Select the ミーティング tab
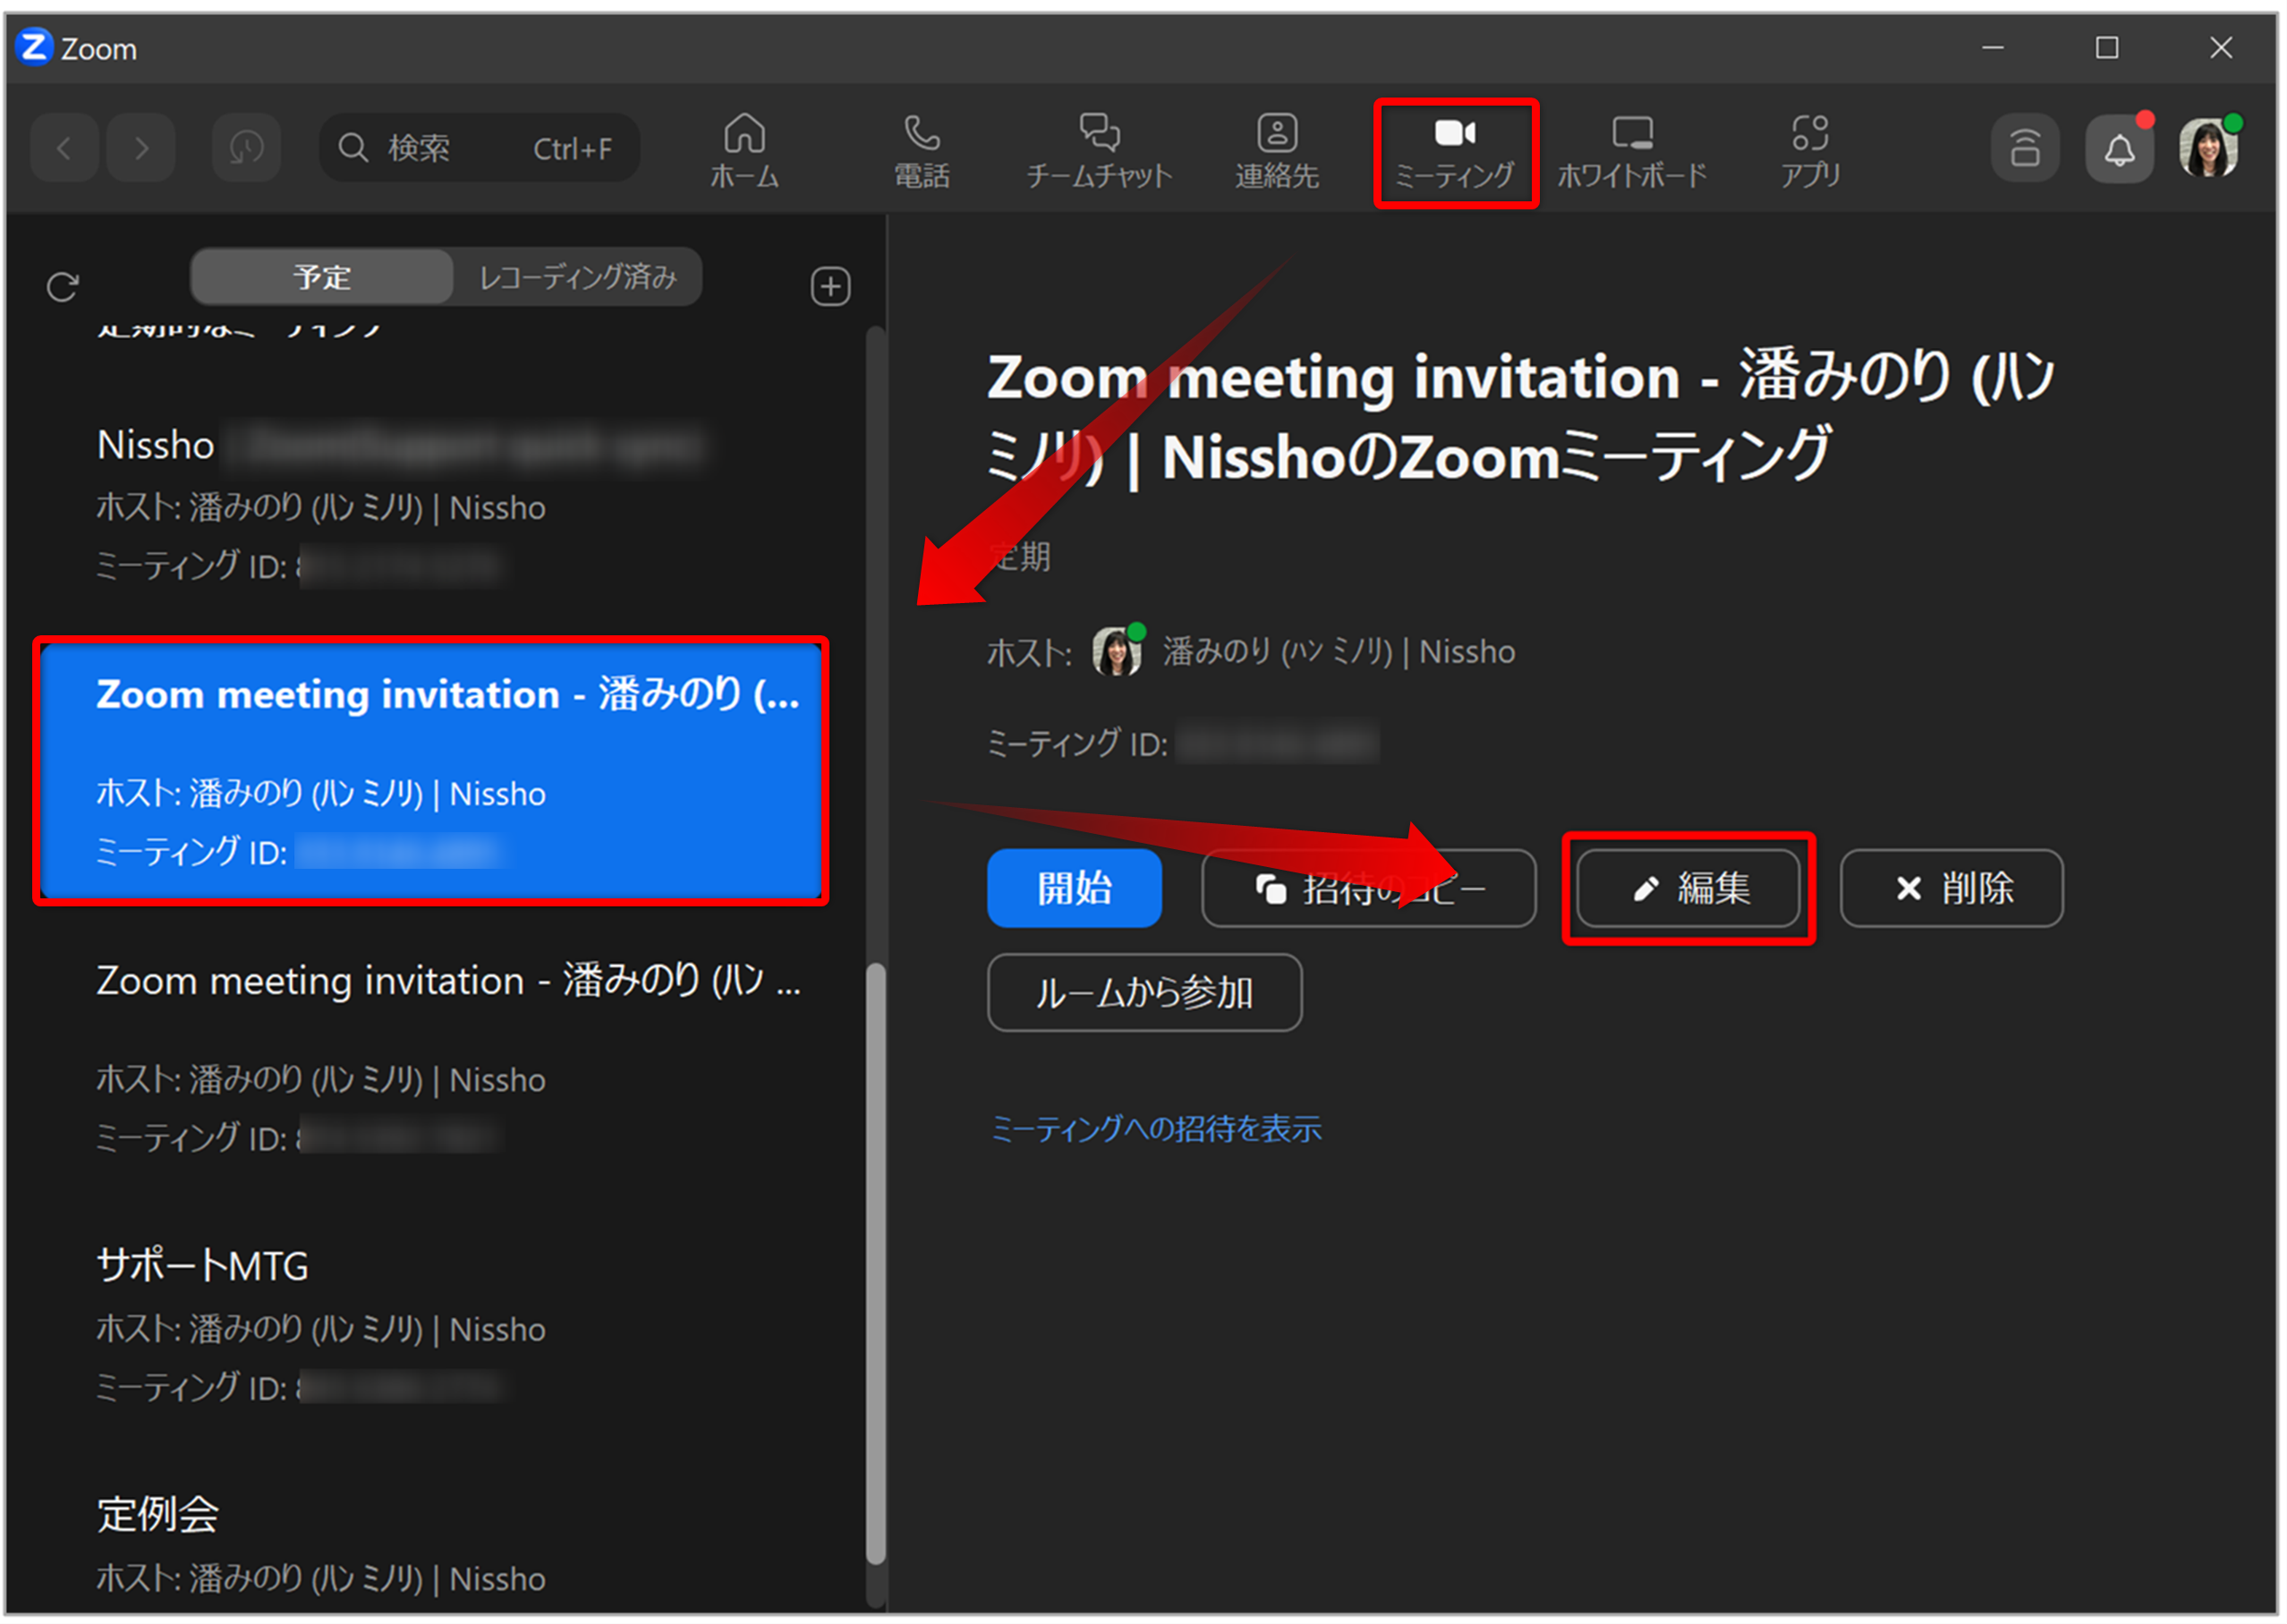The height and width of the screenshot is (1624, 2287). 1455,152
